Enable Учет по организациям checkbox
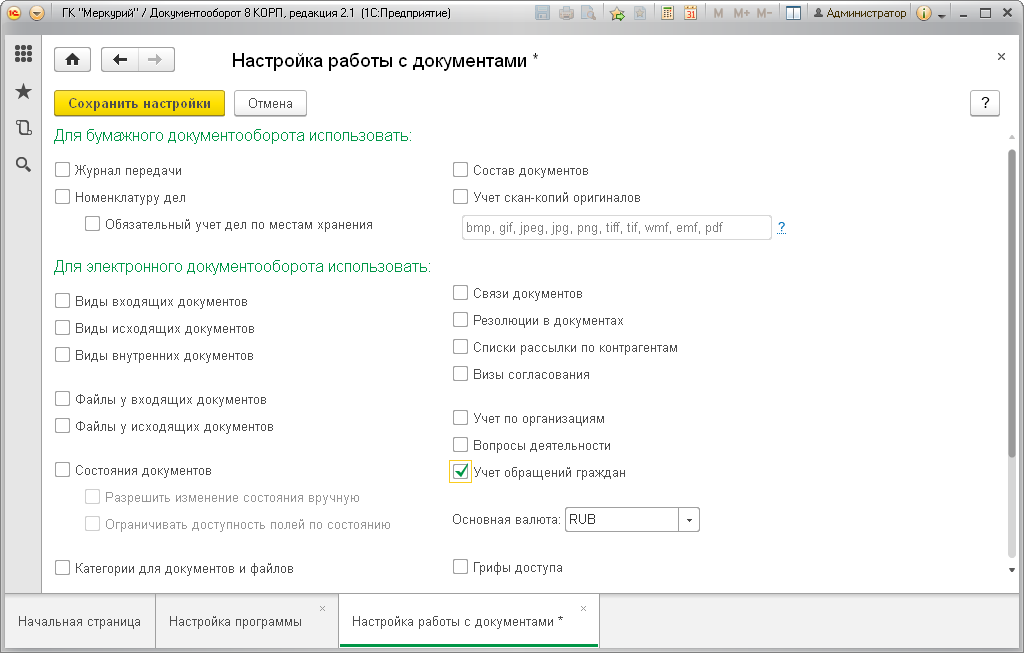 pyautogui.click(x=460, y=417)
